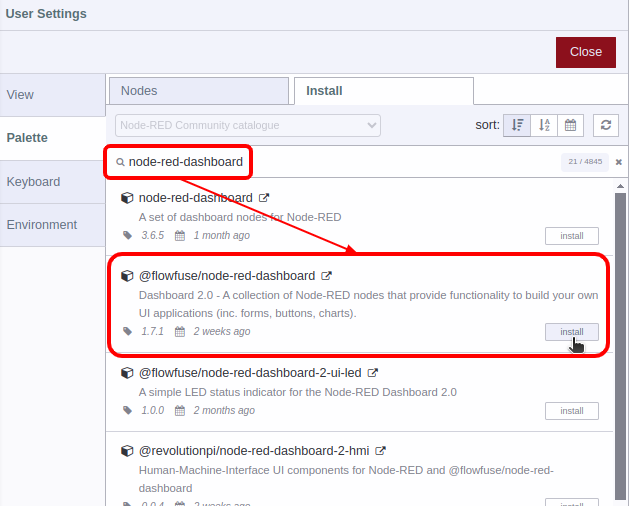
Task: Click the version tag icon beside 3.6.5
Action: click(x=127, y=236)
